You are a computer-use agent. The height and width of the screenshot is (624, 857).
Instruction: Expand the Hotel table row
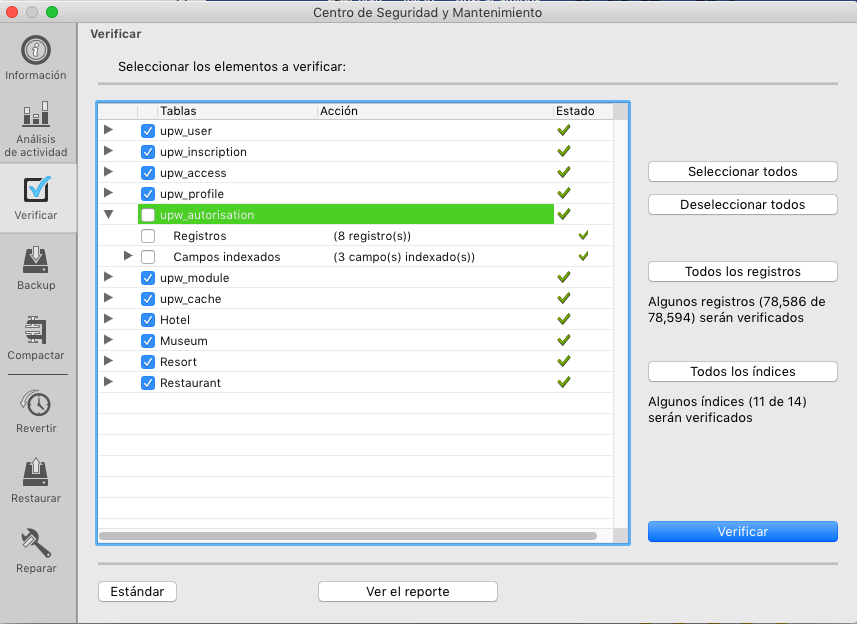tap(109, 320)
